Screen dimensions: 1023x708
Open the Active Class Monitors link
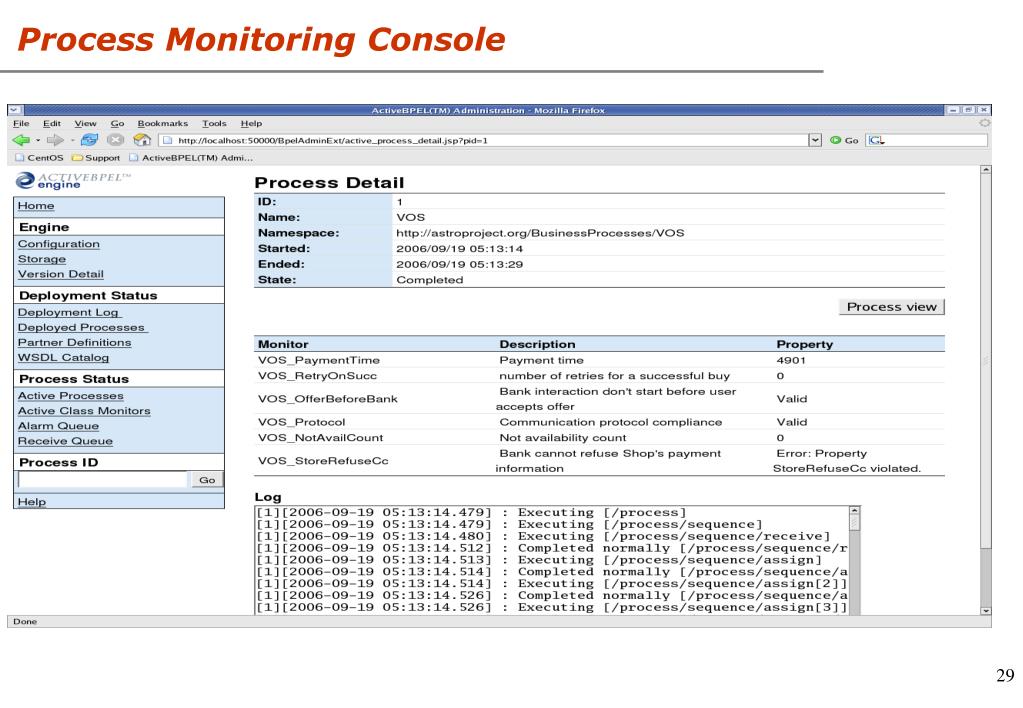[x=84, y=411]
